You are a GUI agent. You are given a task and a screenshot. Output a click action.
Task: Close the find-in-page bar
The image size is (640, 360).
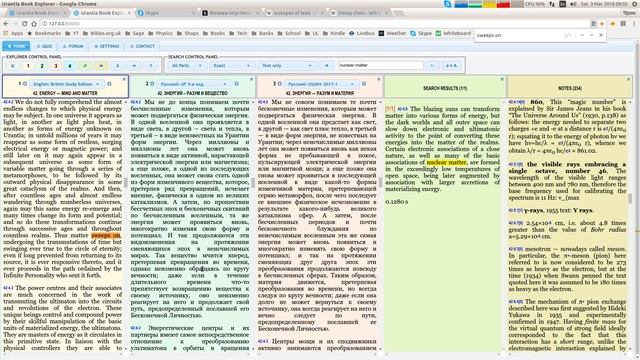(x=601, y=36)
